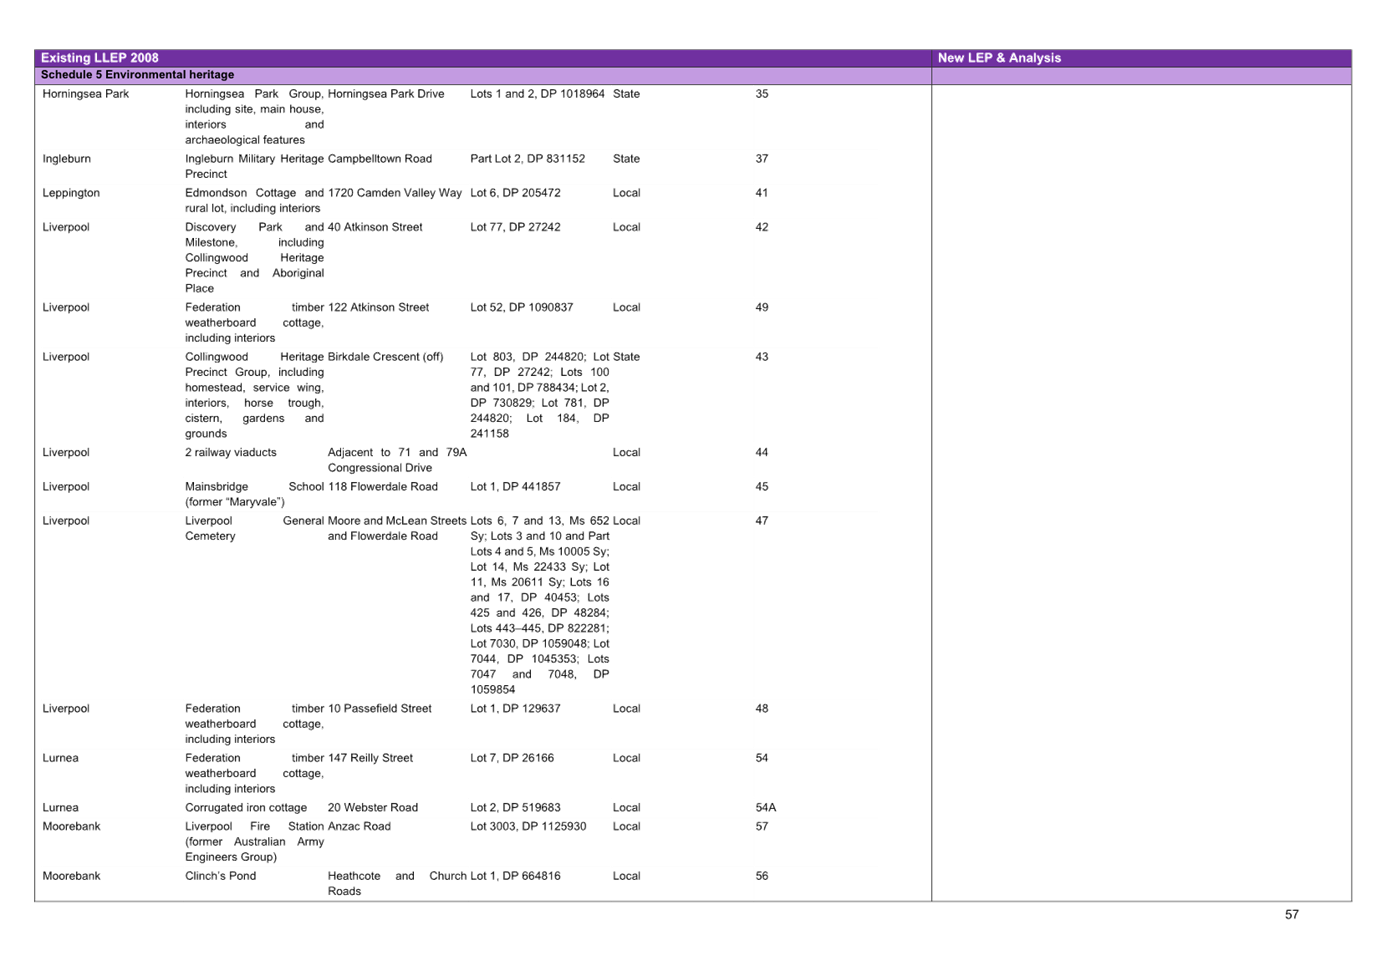
Task: Select 'Schedule 5 Environmental heritage' subheading
Action: coord(137,75)
